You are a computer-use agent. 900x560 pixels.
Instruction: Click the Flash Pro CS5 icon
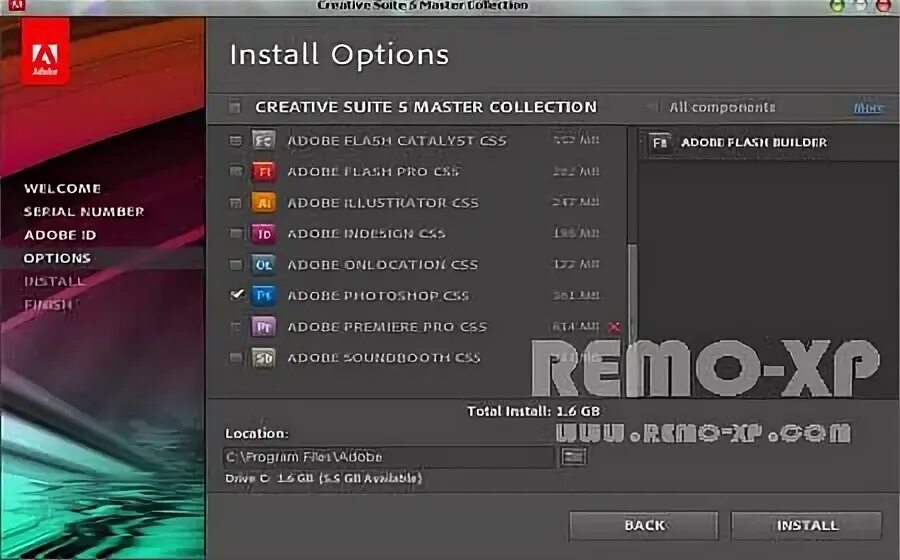click(x=263, y=171)
